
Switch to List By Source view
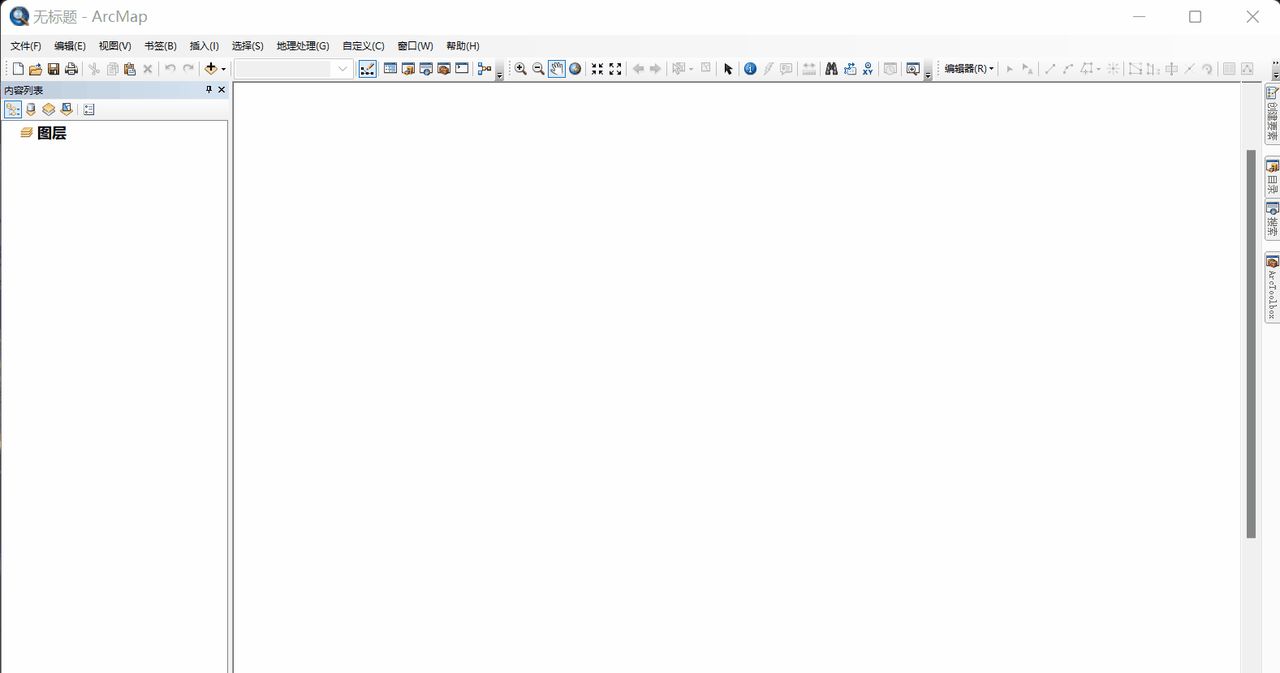tap(31, 110)
